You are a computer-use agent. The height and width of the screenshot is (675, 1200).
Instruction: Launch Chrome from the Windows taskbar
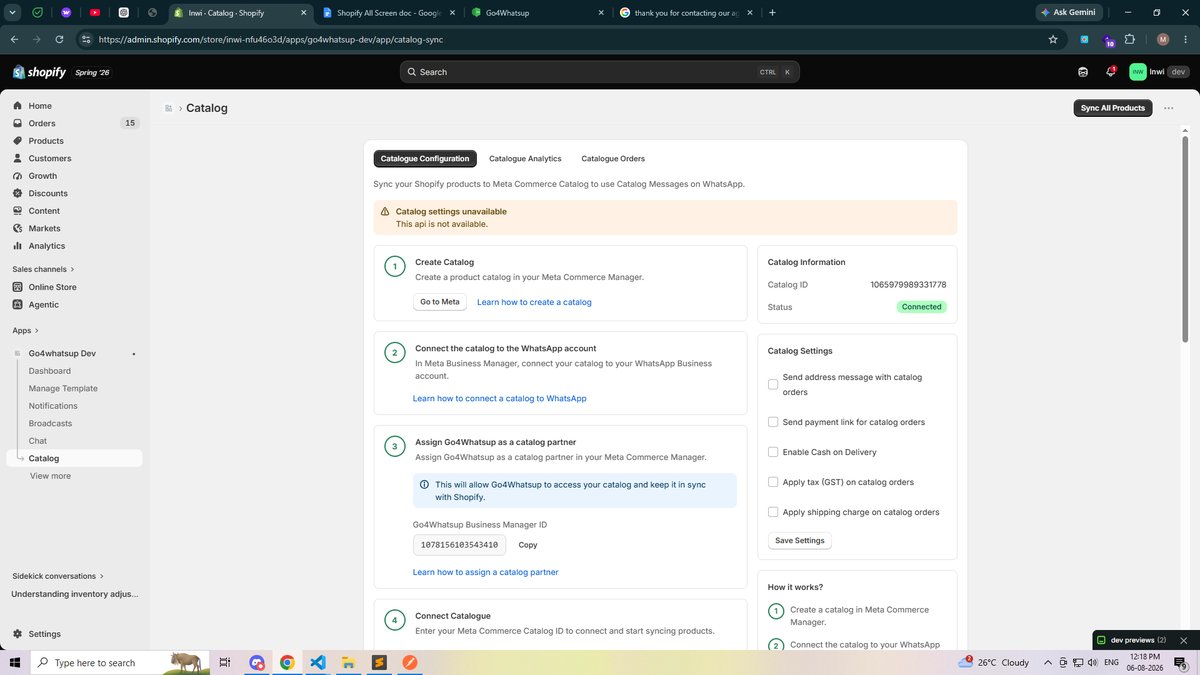tap(287, 662)
